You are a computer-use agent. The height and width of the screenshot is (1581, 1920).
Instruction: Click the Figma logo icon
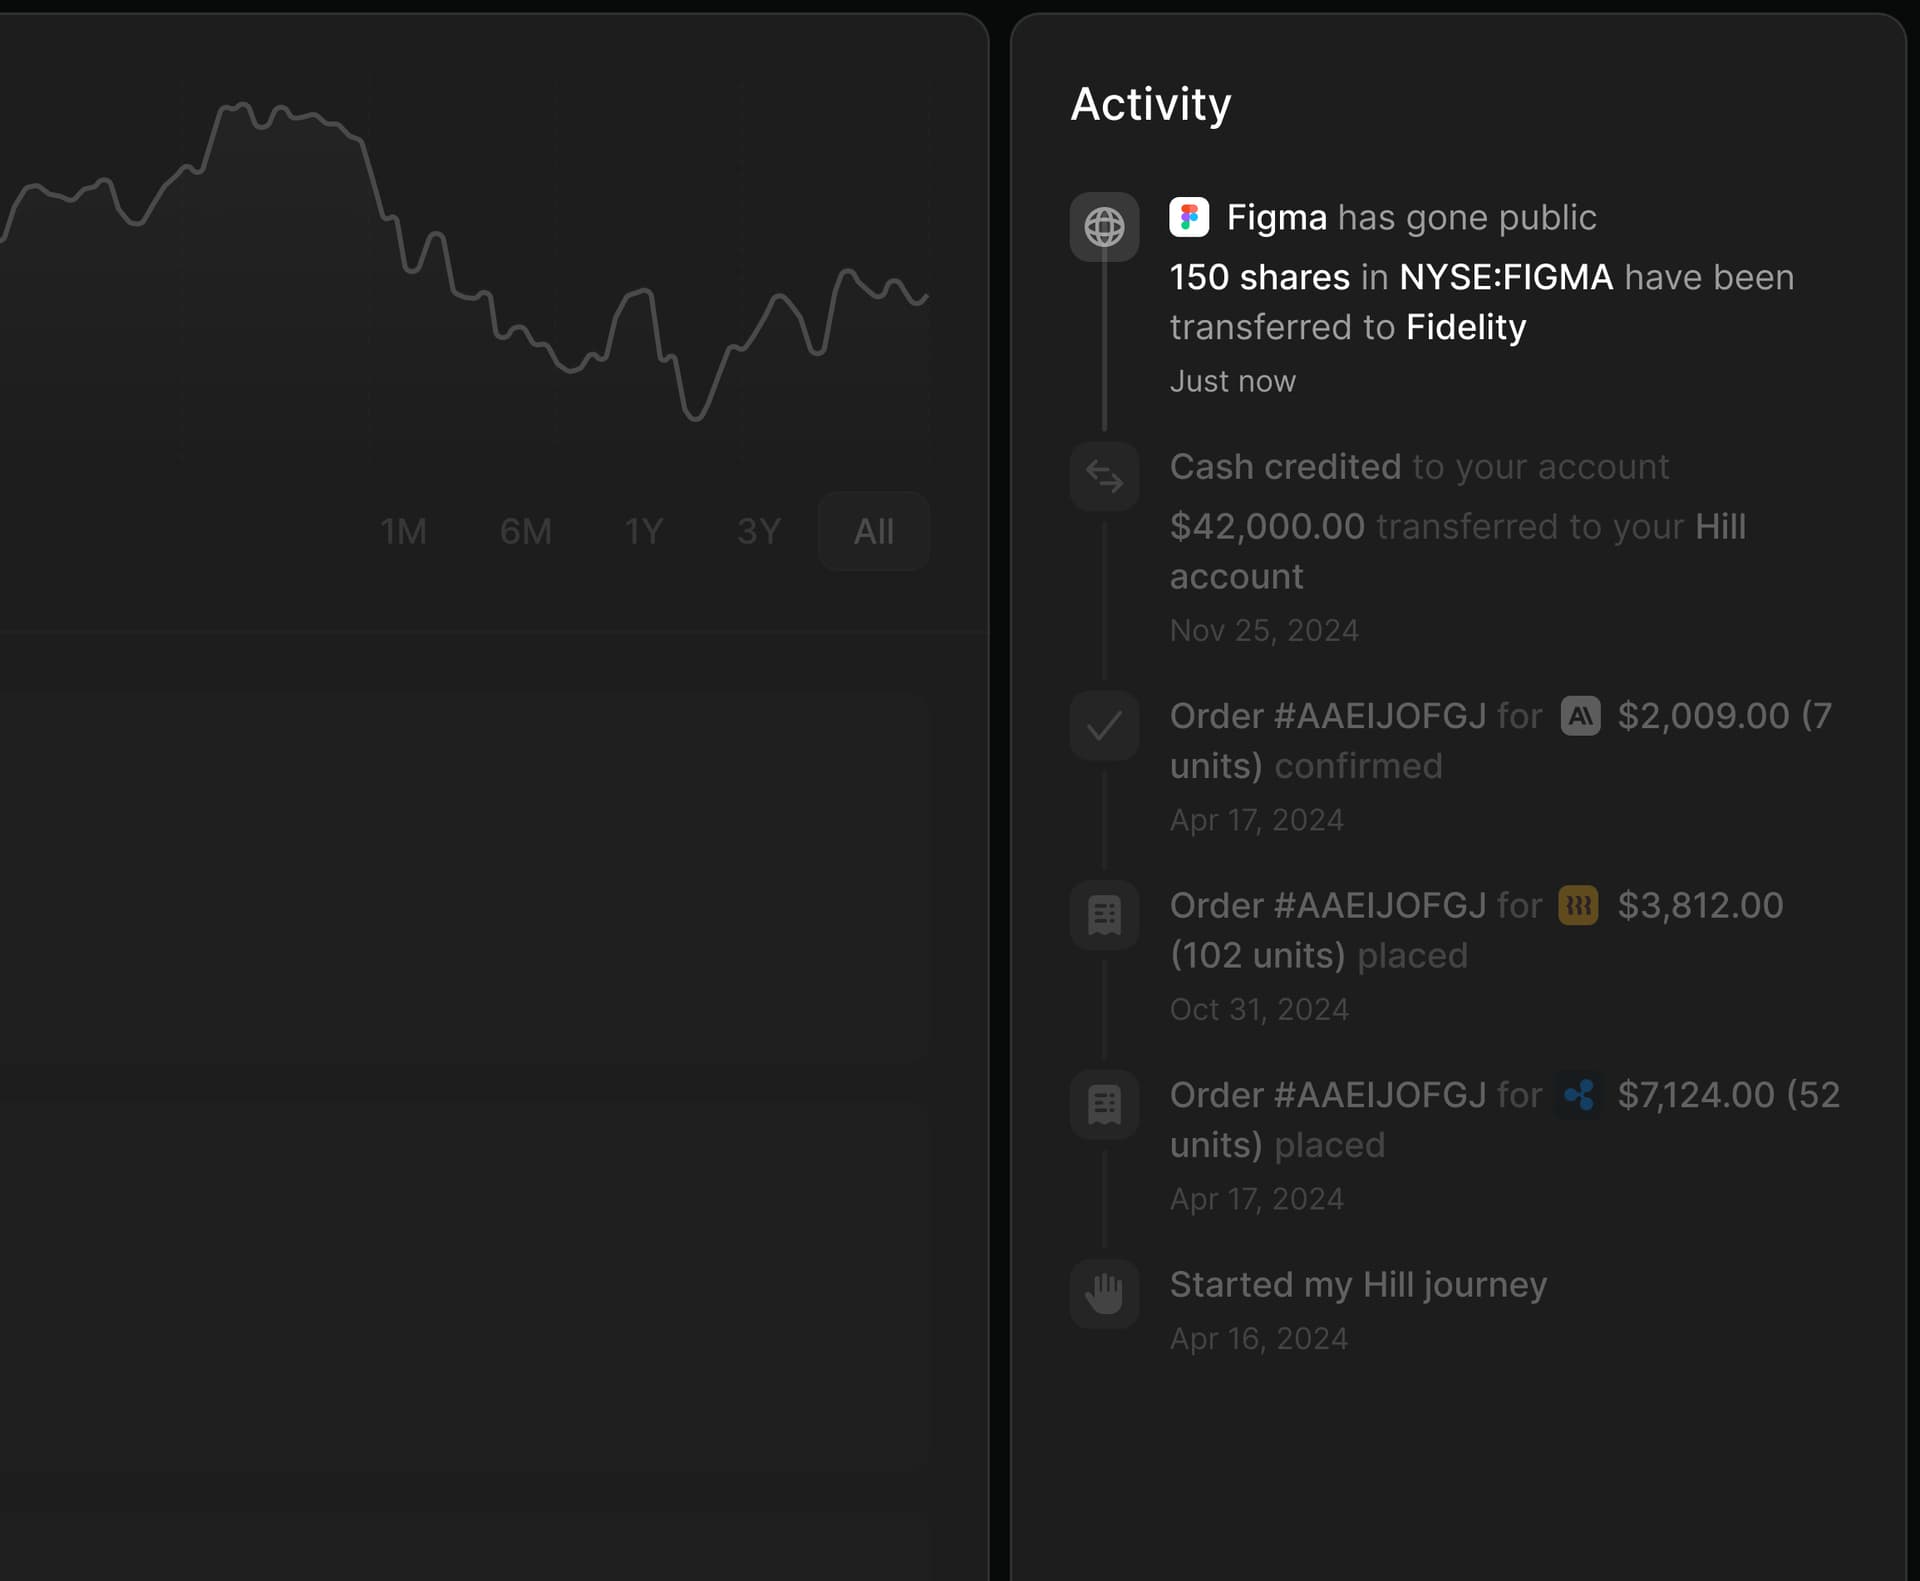[x=1188, y=217]
